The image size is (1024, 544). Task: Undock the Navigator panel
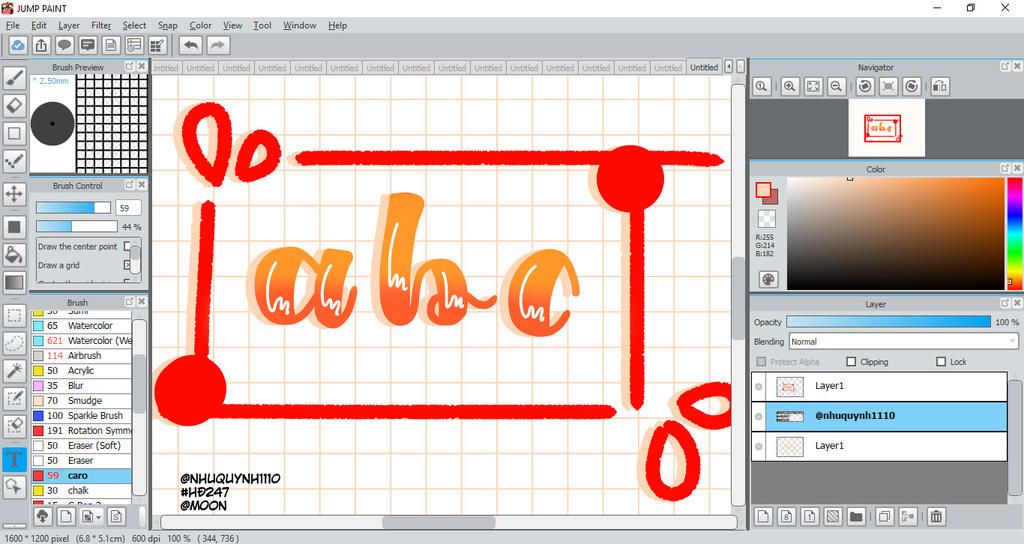pyautogui.click(x=1005, y=67)
